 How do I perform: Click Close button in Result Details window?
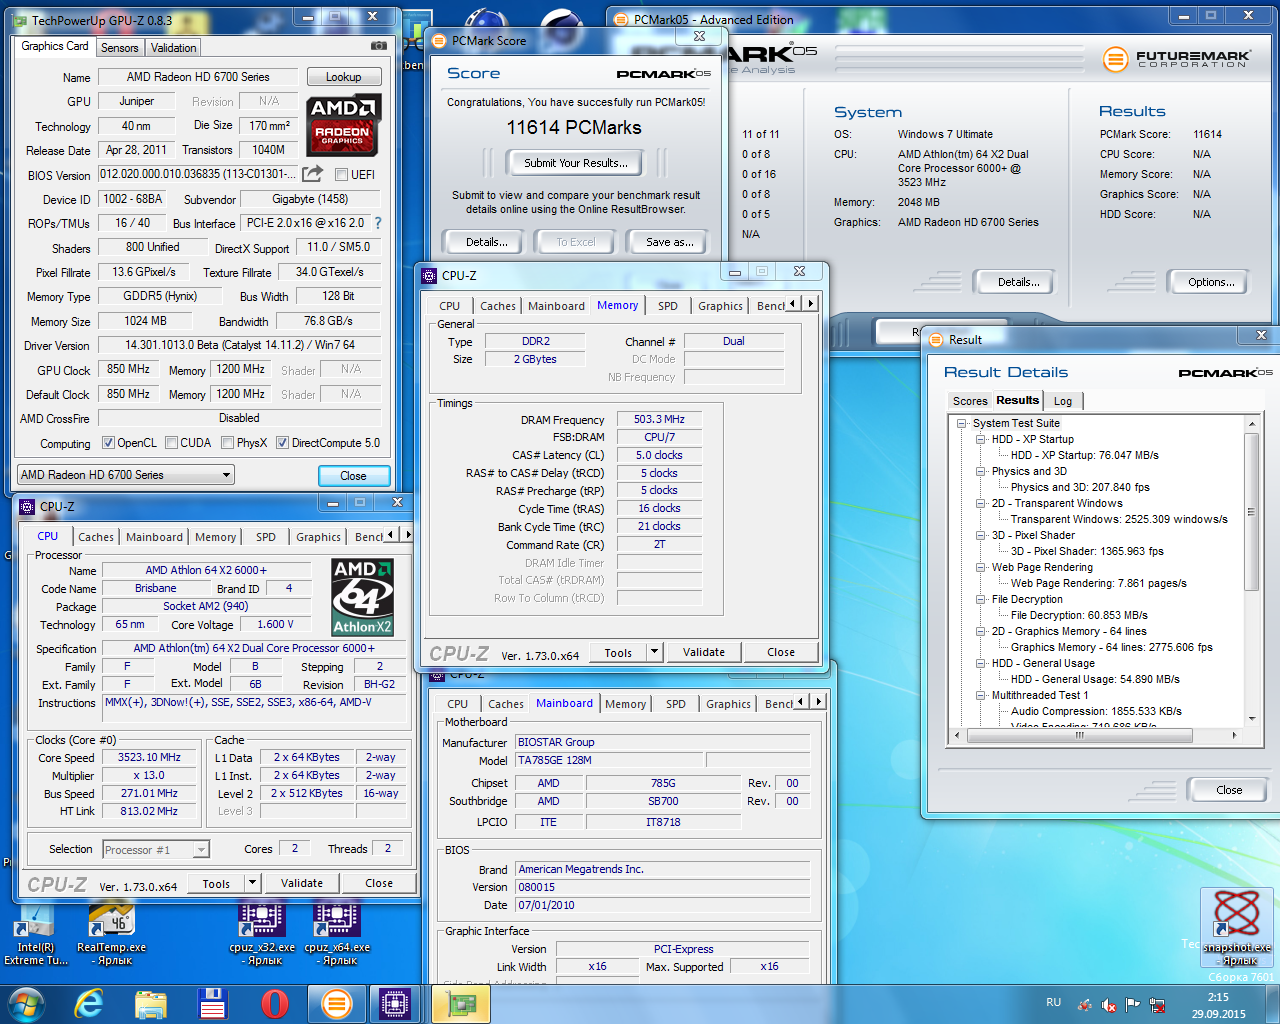[1229, 790]
